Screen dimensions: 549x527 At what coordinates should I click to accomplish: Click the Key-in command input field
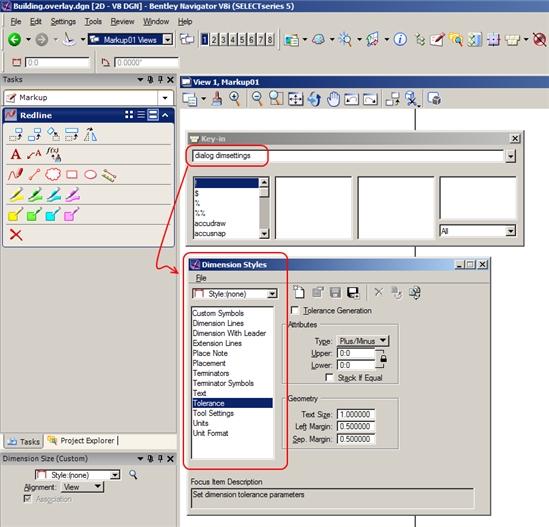coord(348,156)
